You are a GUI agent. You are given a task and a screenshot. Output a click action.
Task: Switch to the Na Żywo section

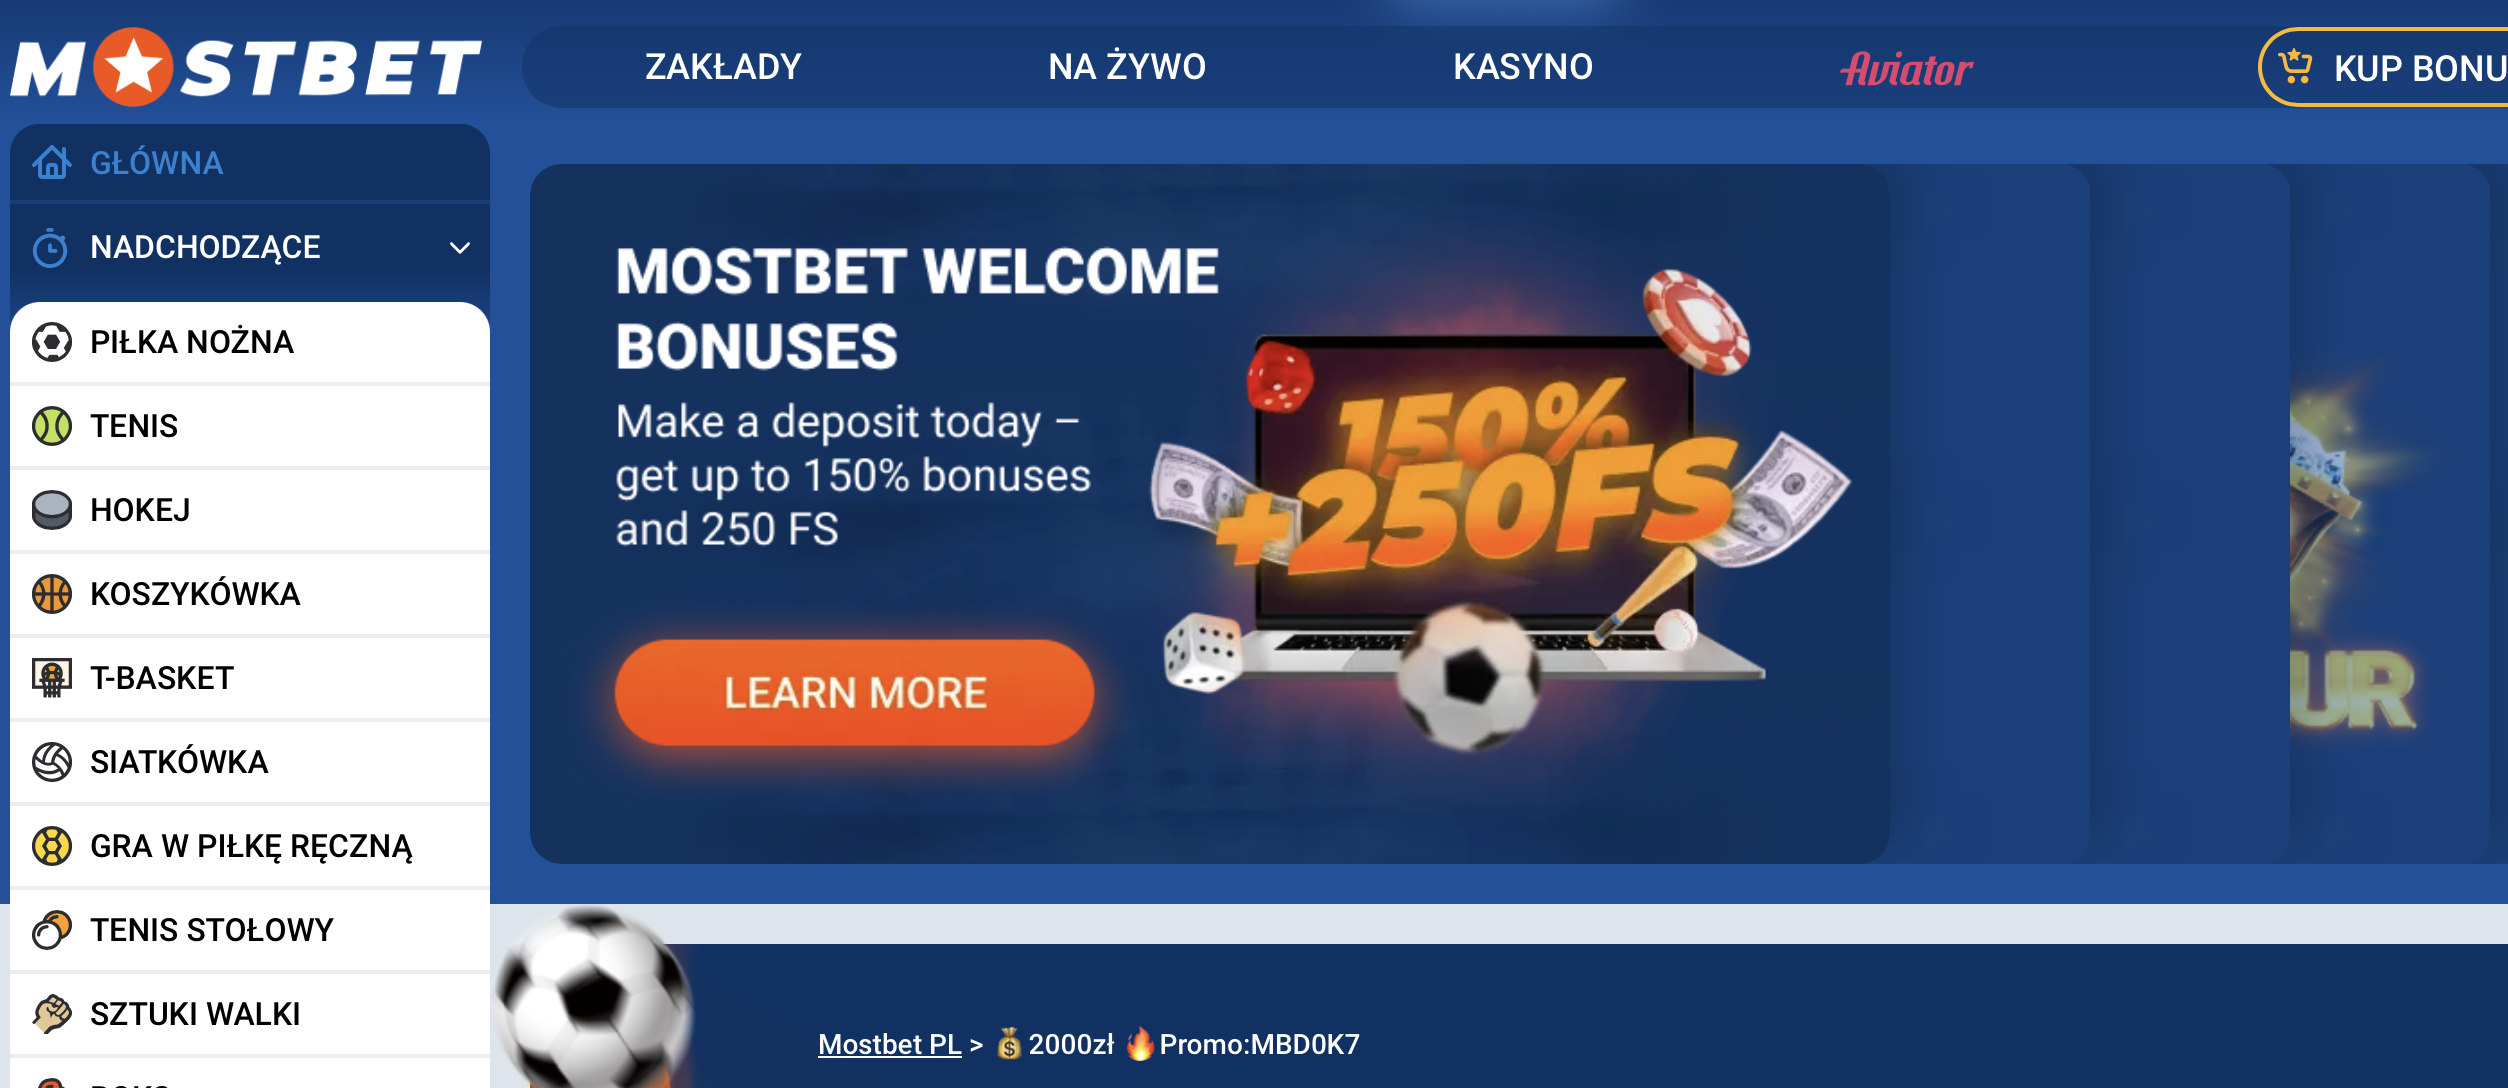coord(1127,67)
